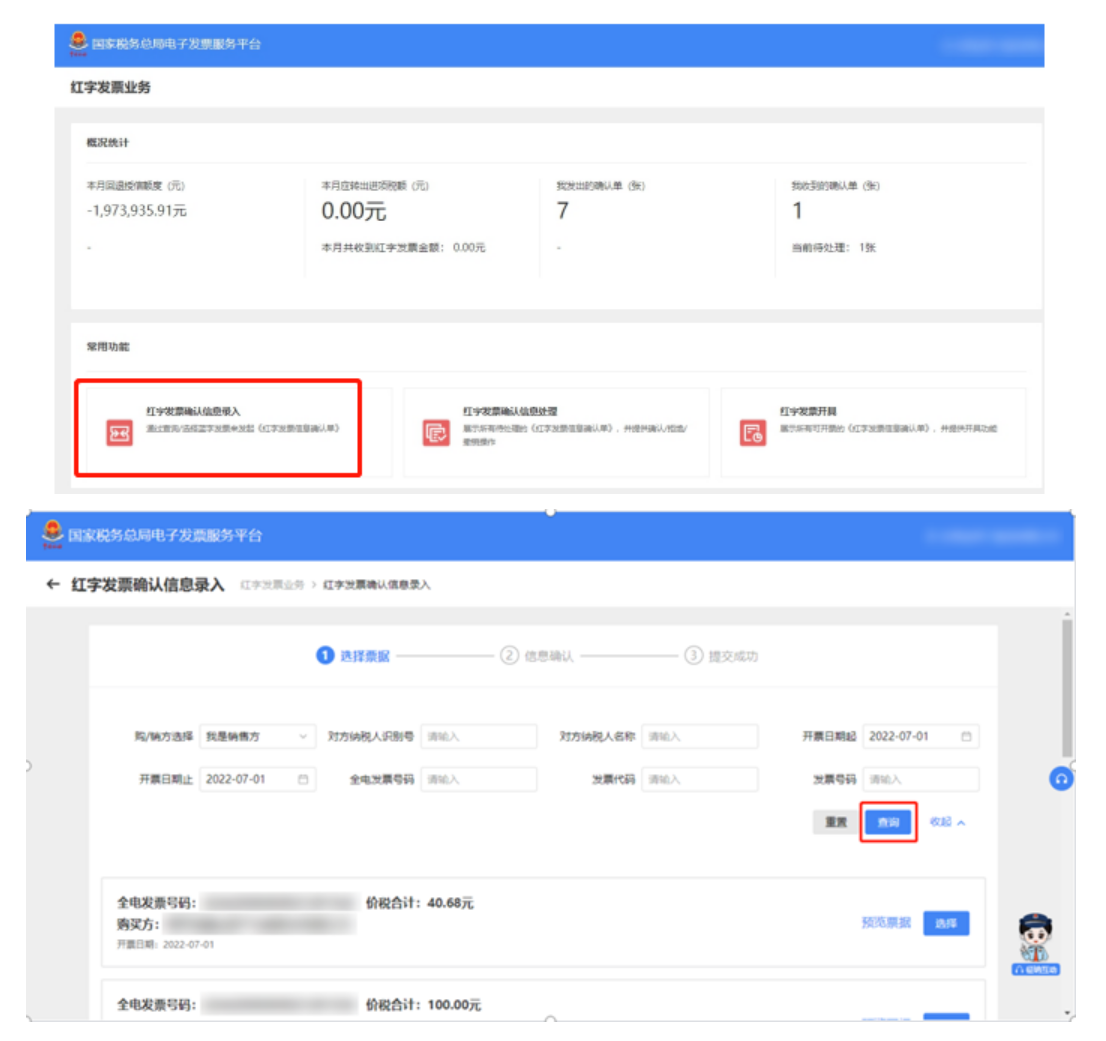
Task: Open calendar icon in 开票日期起 field
Action: coord(966,737)
